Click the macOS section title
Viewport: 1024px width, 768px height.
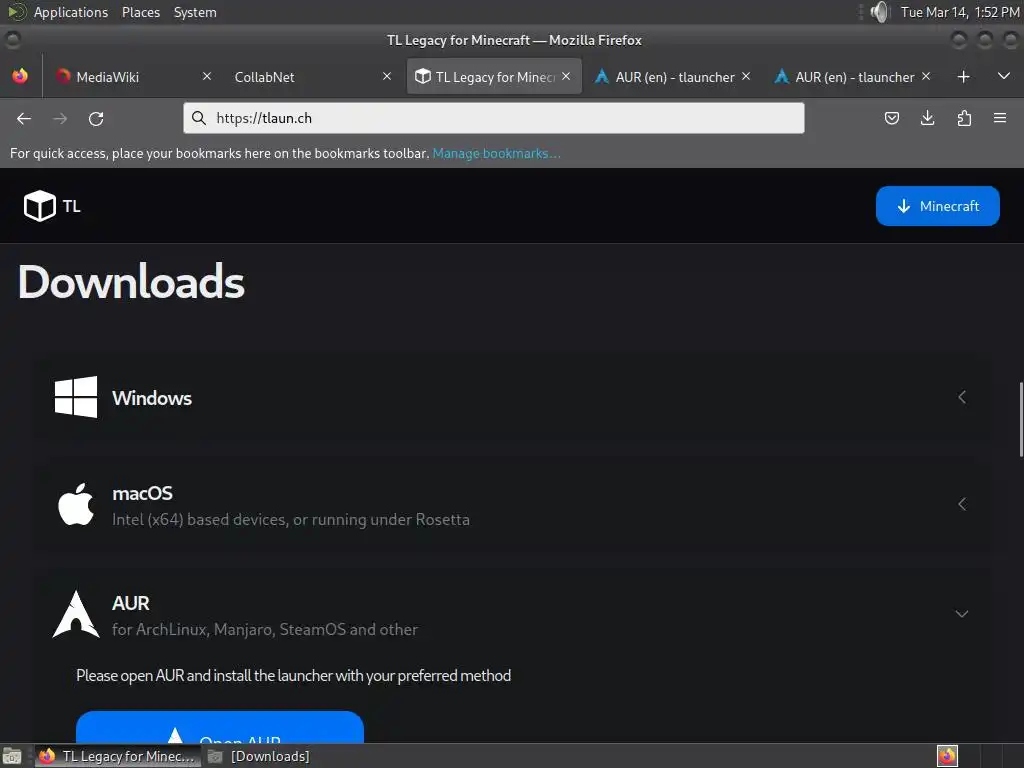pyautogui.click(x=142, y=493)
